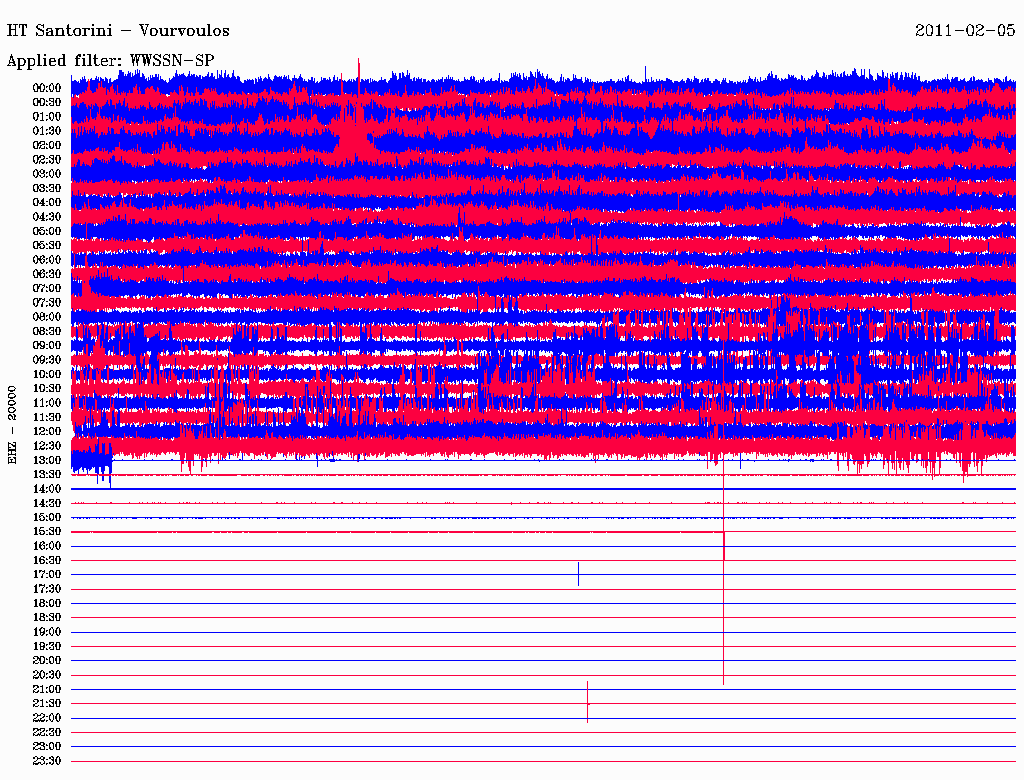Select the 00:00 time label

pos(47,88)
